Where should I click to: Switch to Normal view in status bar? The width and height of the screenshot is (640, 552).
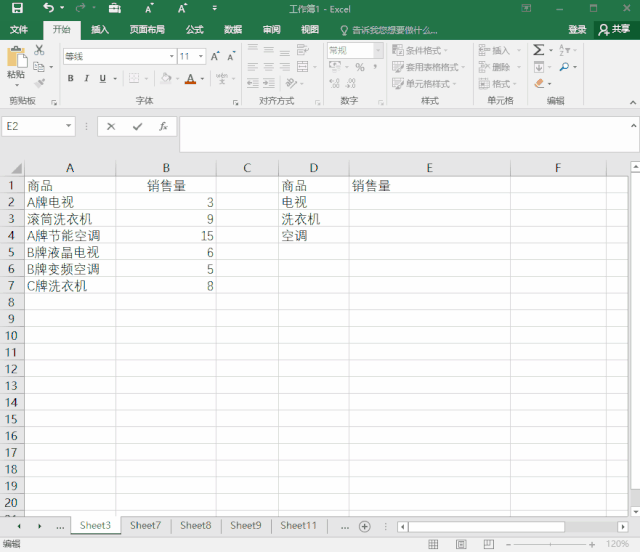click(433, 544)
